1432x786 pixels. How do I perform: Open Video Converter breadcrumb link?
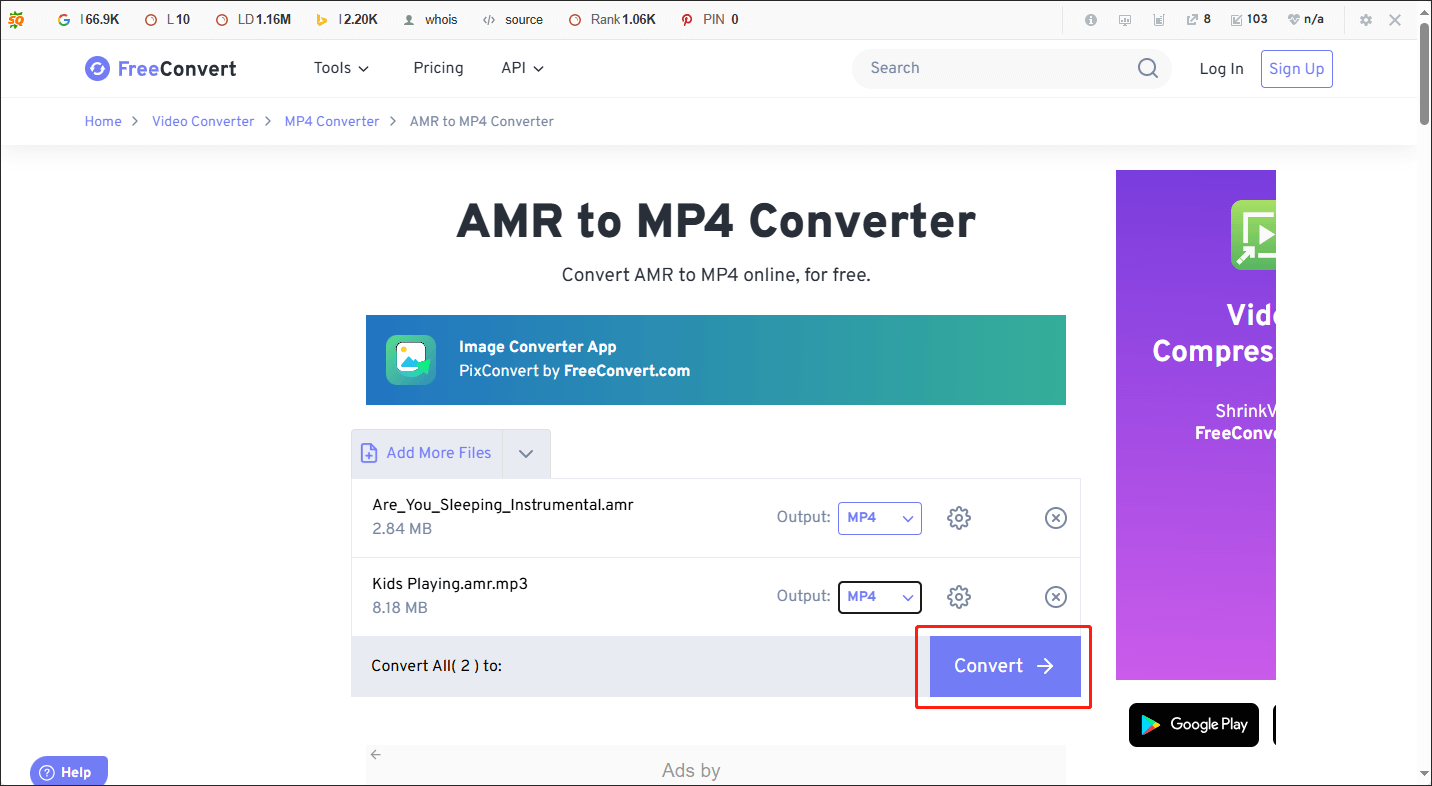(203, 121)
